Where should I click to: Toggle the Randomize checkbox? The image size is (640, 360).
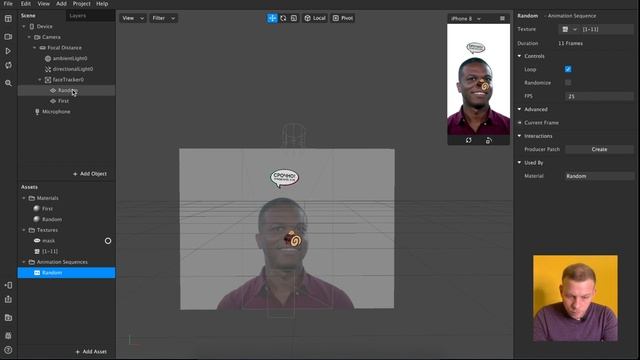click(568, 82)
